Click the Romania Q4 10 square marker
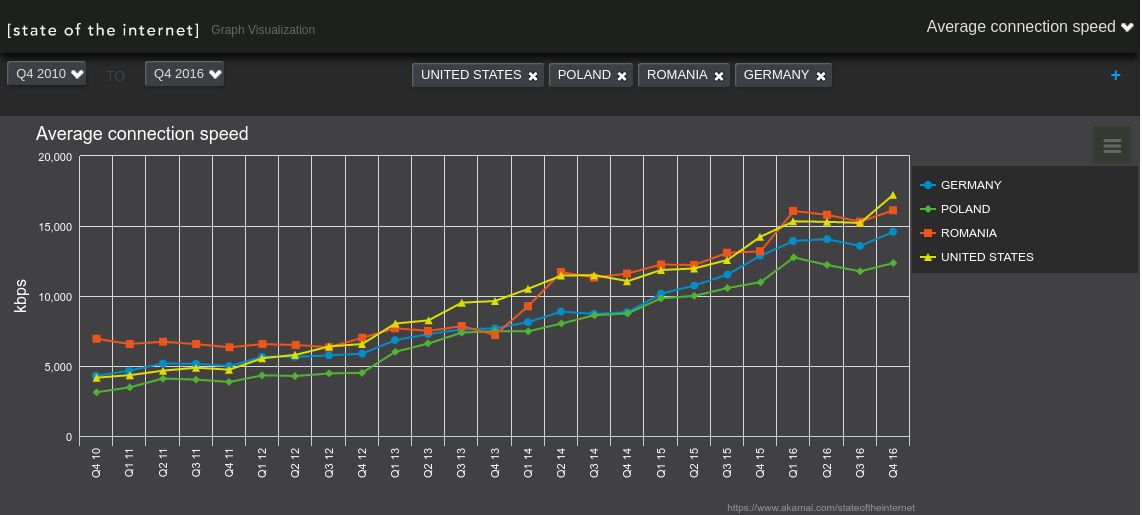 (96, 339)
